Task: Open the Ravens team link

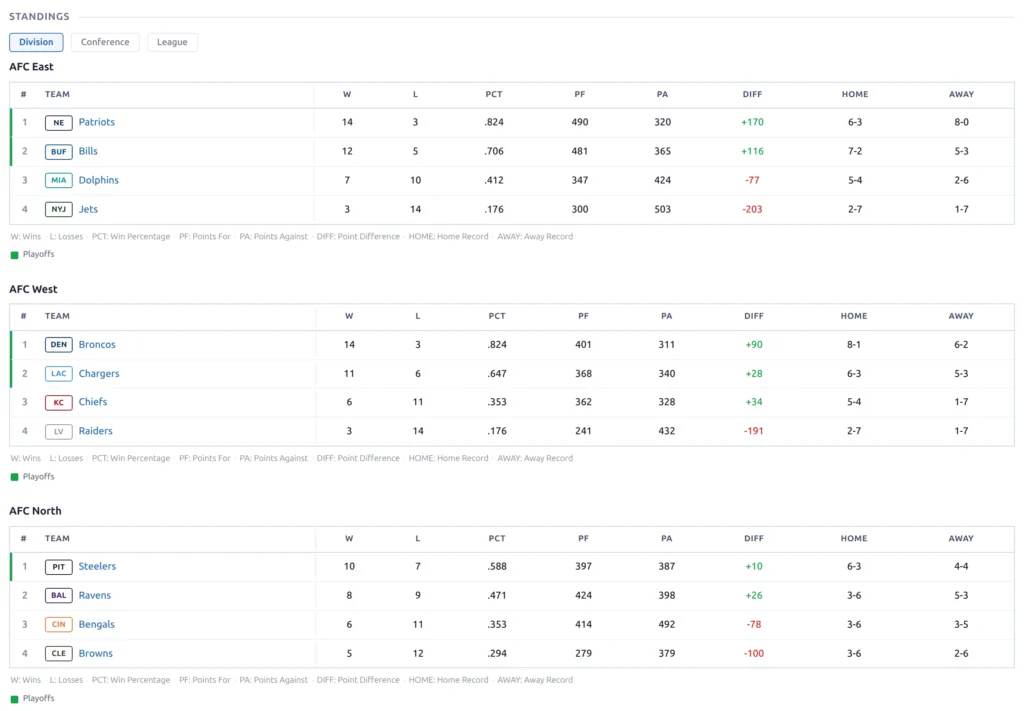Action: coord(95,595)
